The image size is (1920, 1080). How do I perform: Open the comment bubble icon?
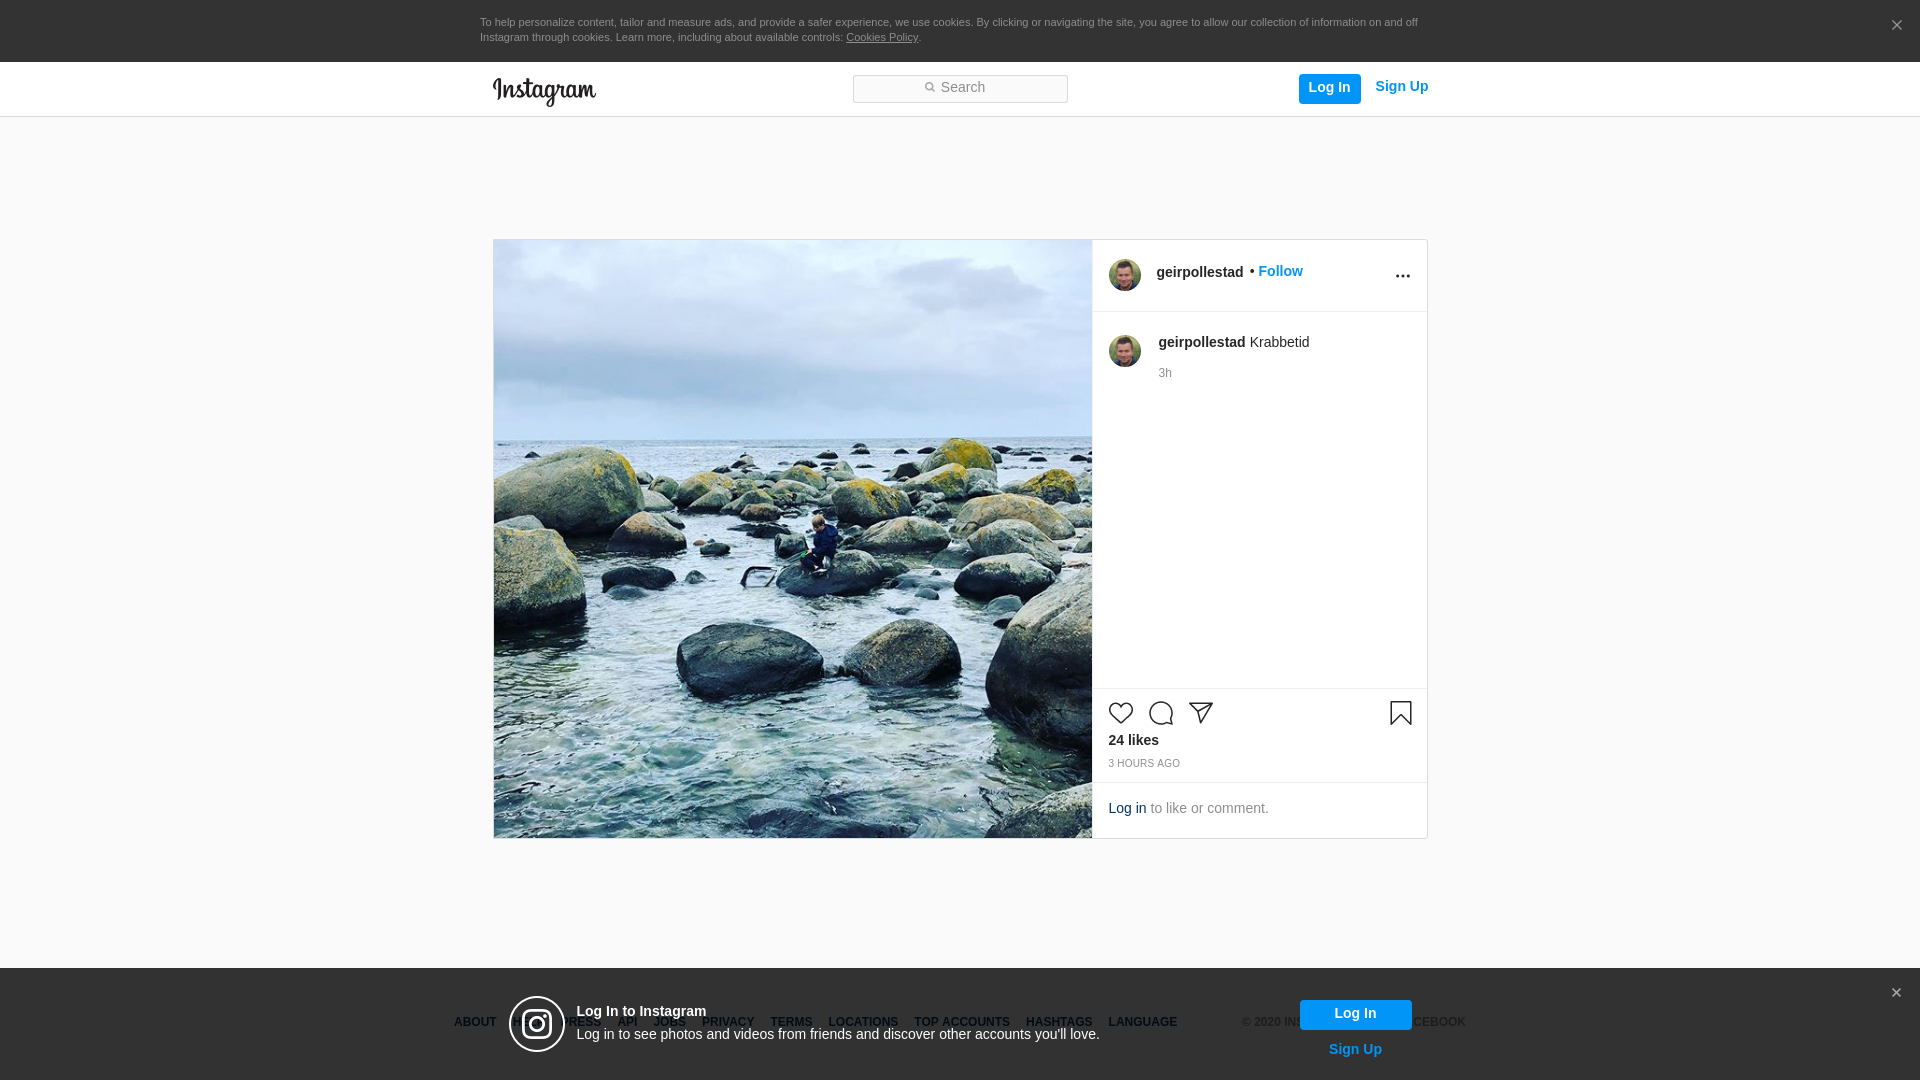click(x=1160, y=713)
